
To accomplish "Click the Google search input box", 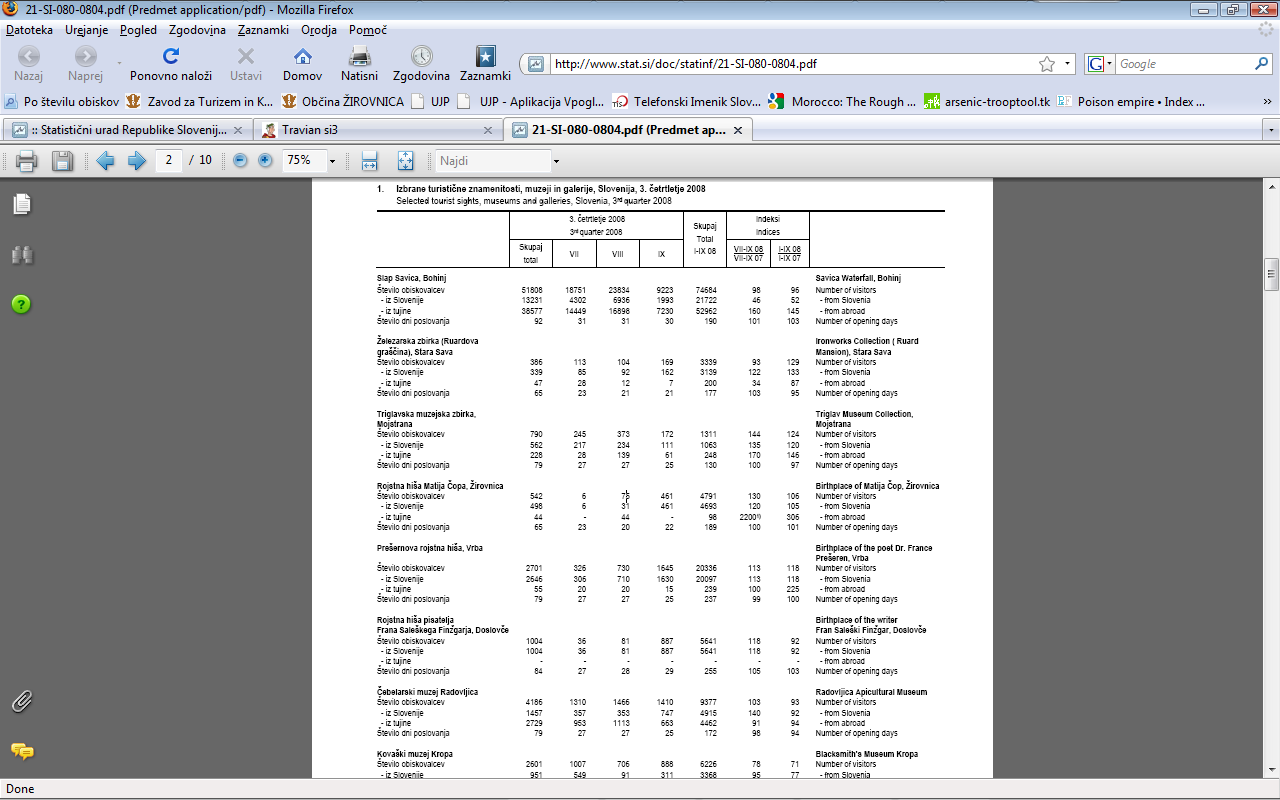I will pos(1184,64).
